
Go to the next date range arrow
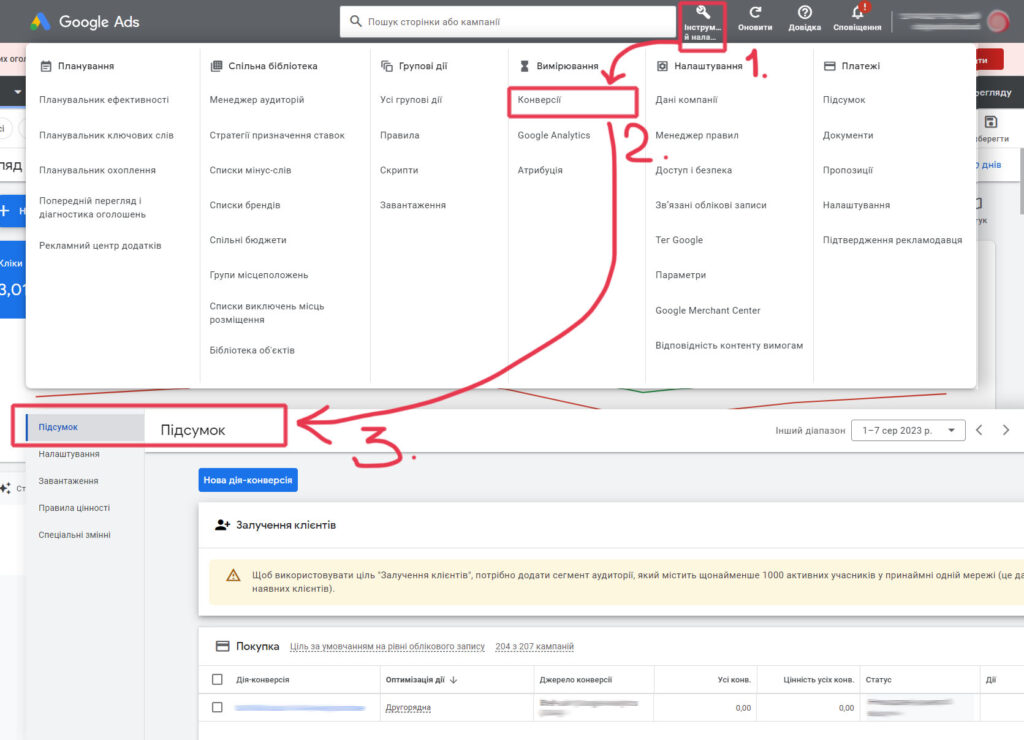1006,430
